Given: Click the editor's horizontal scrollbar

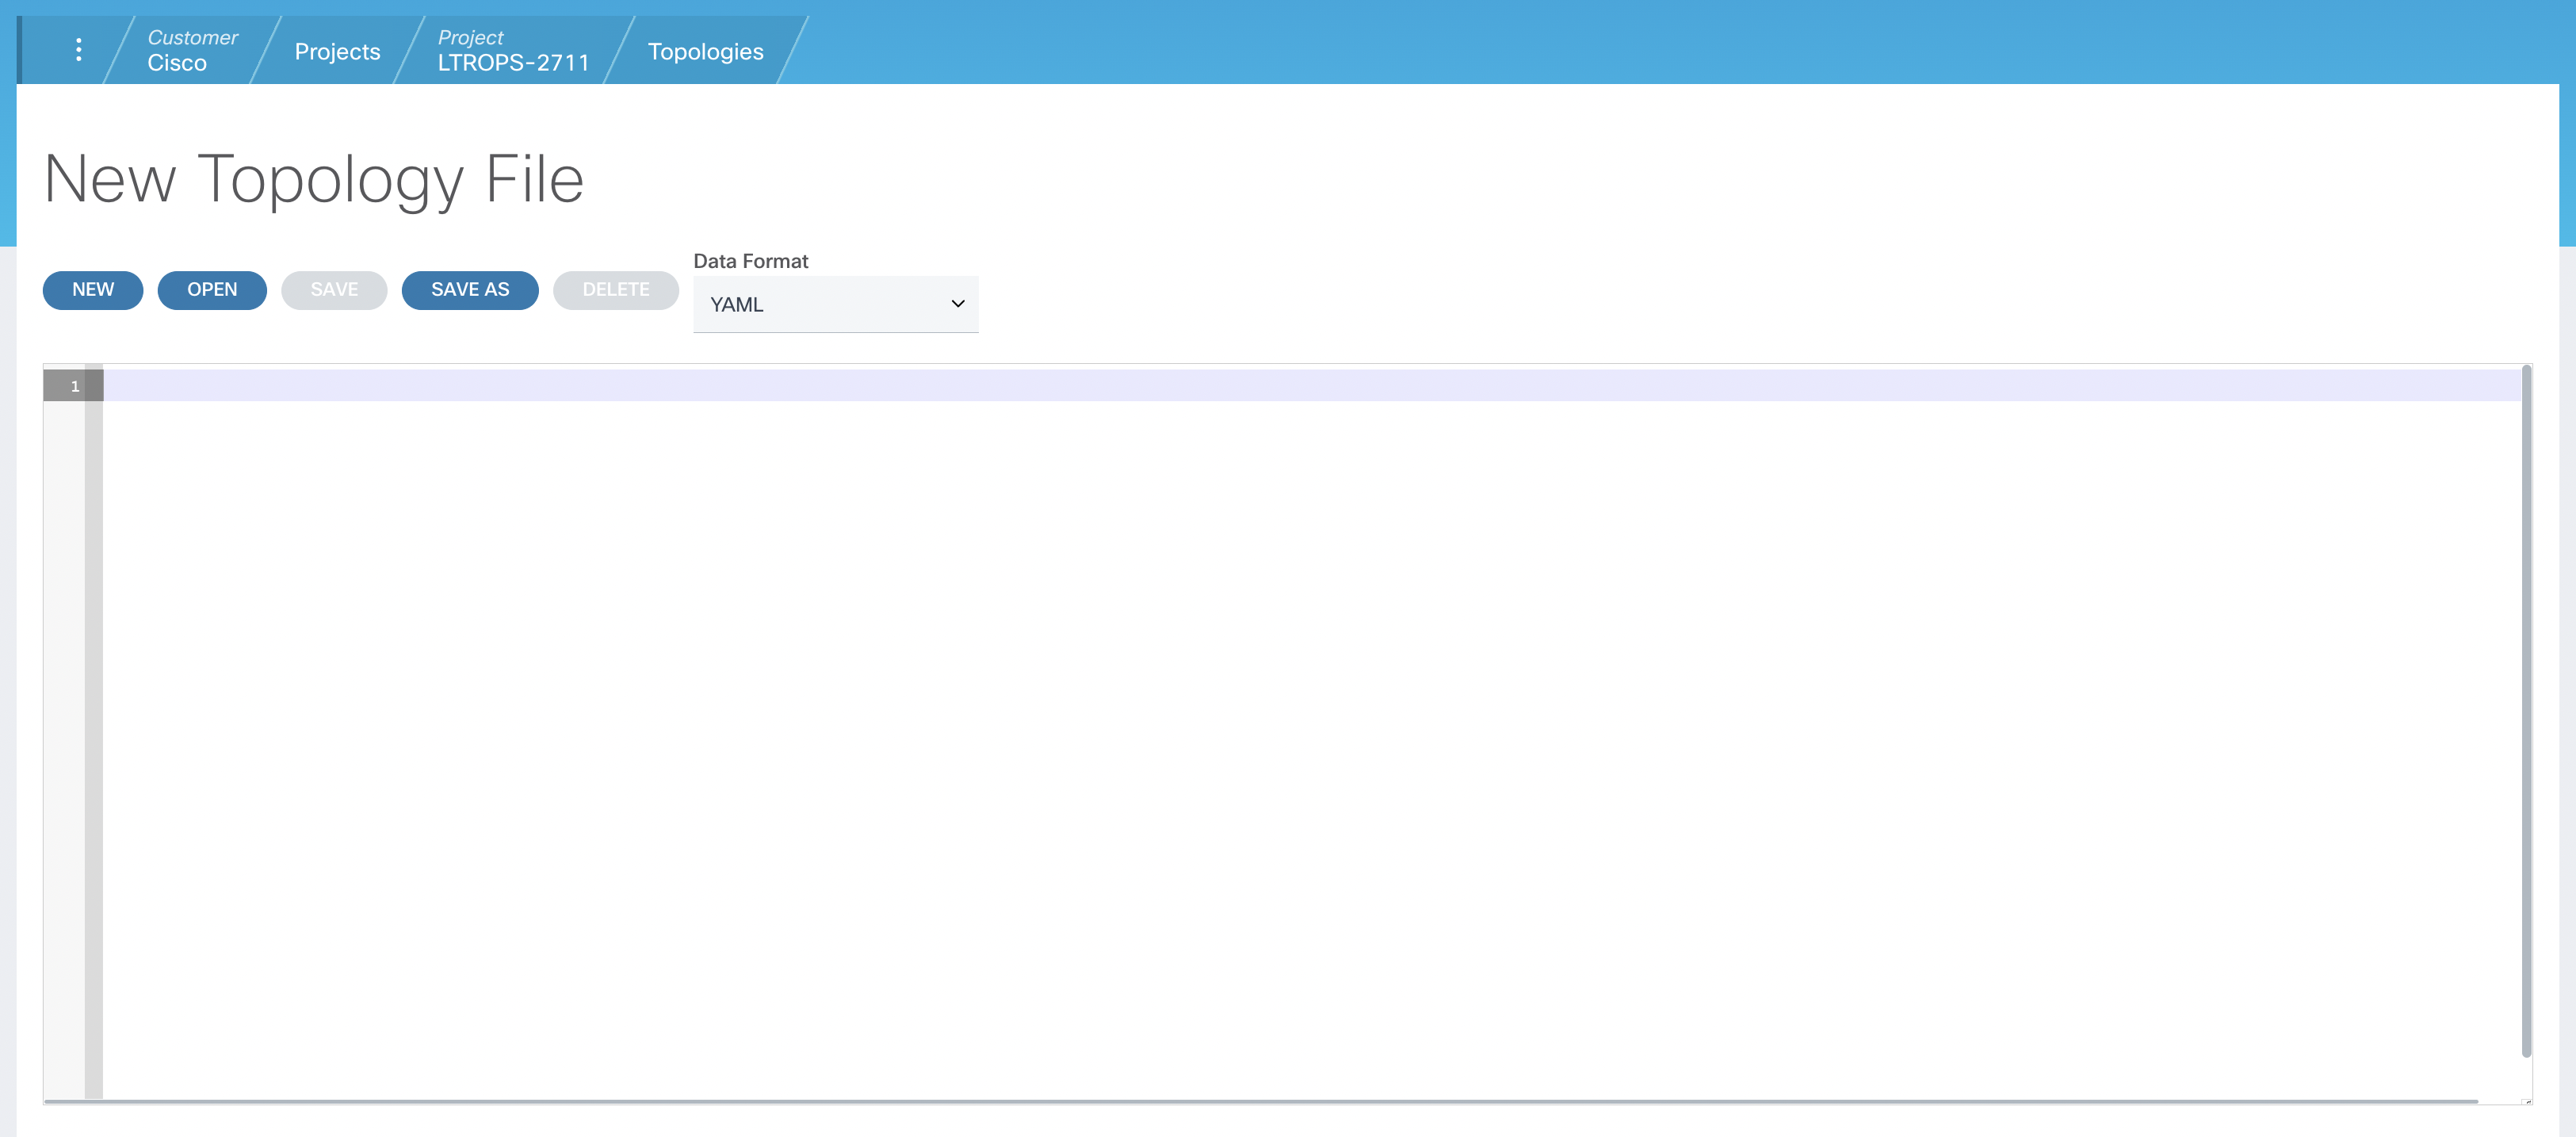Looking at the screenshot, I should tap(1260, 1101).
